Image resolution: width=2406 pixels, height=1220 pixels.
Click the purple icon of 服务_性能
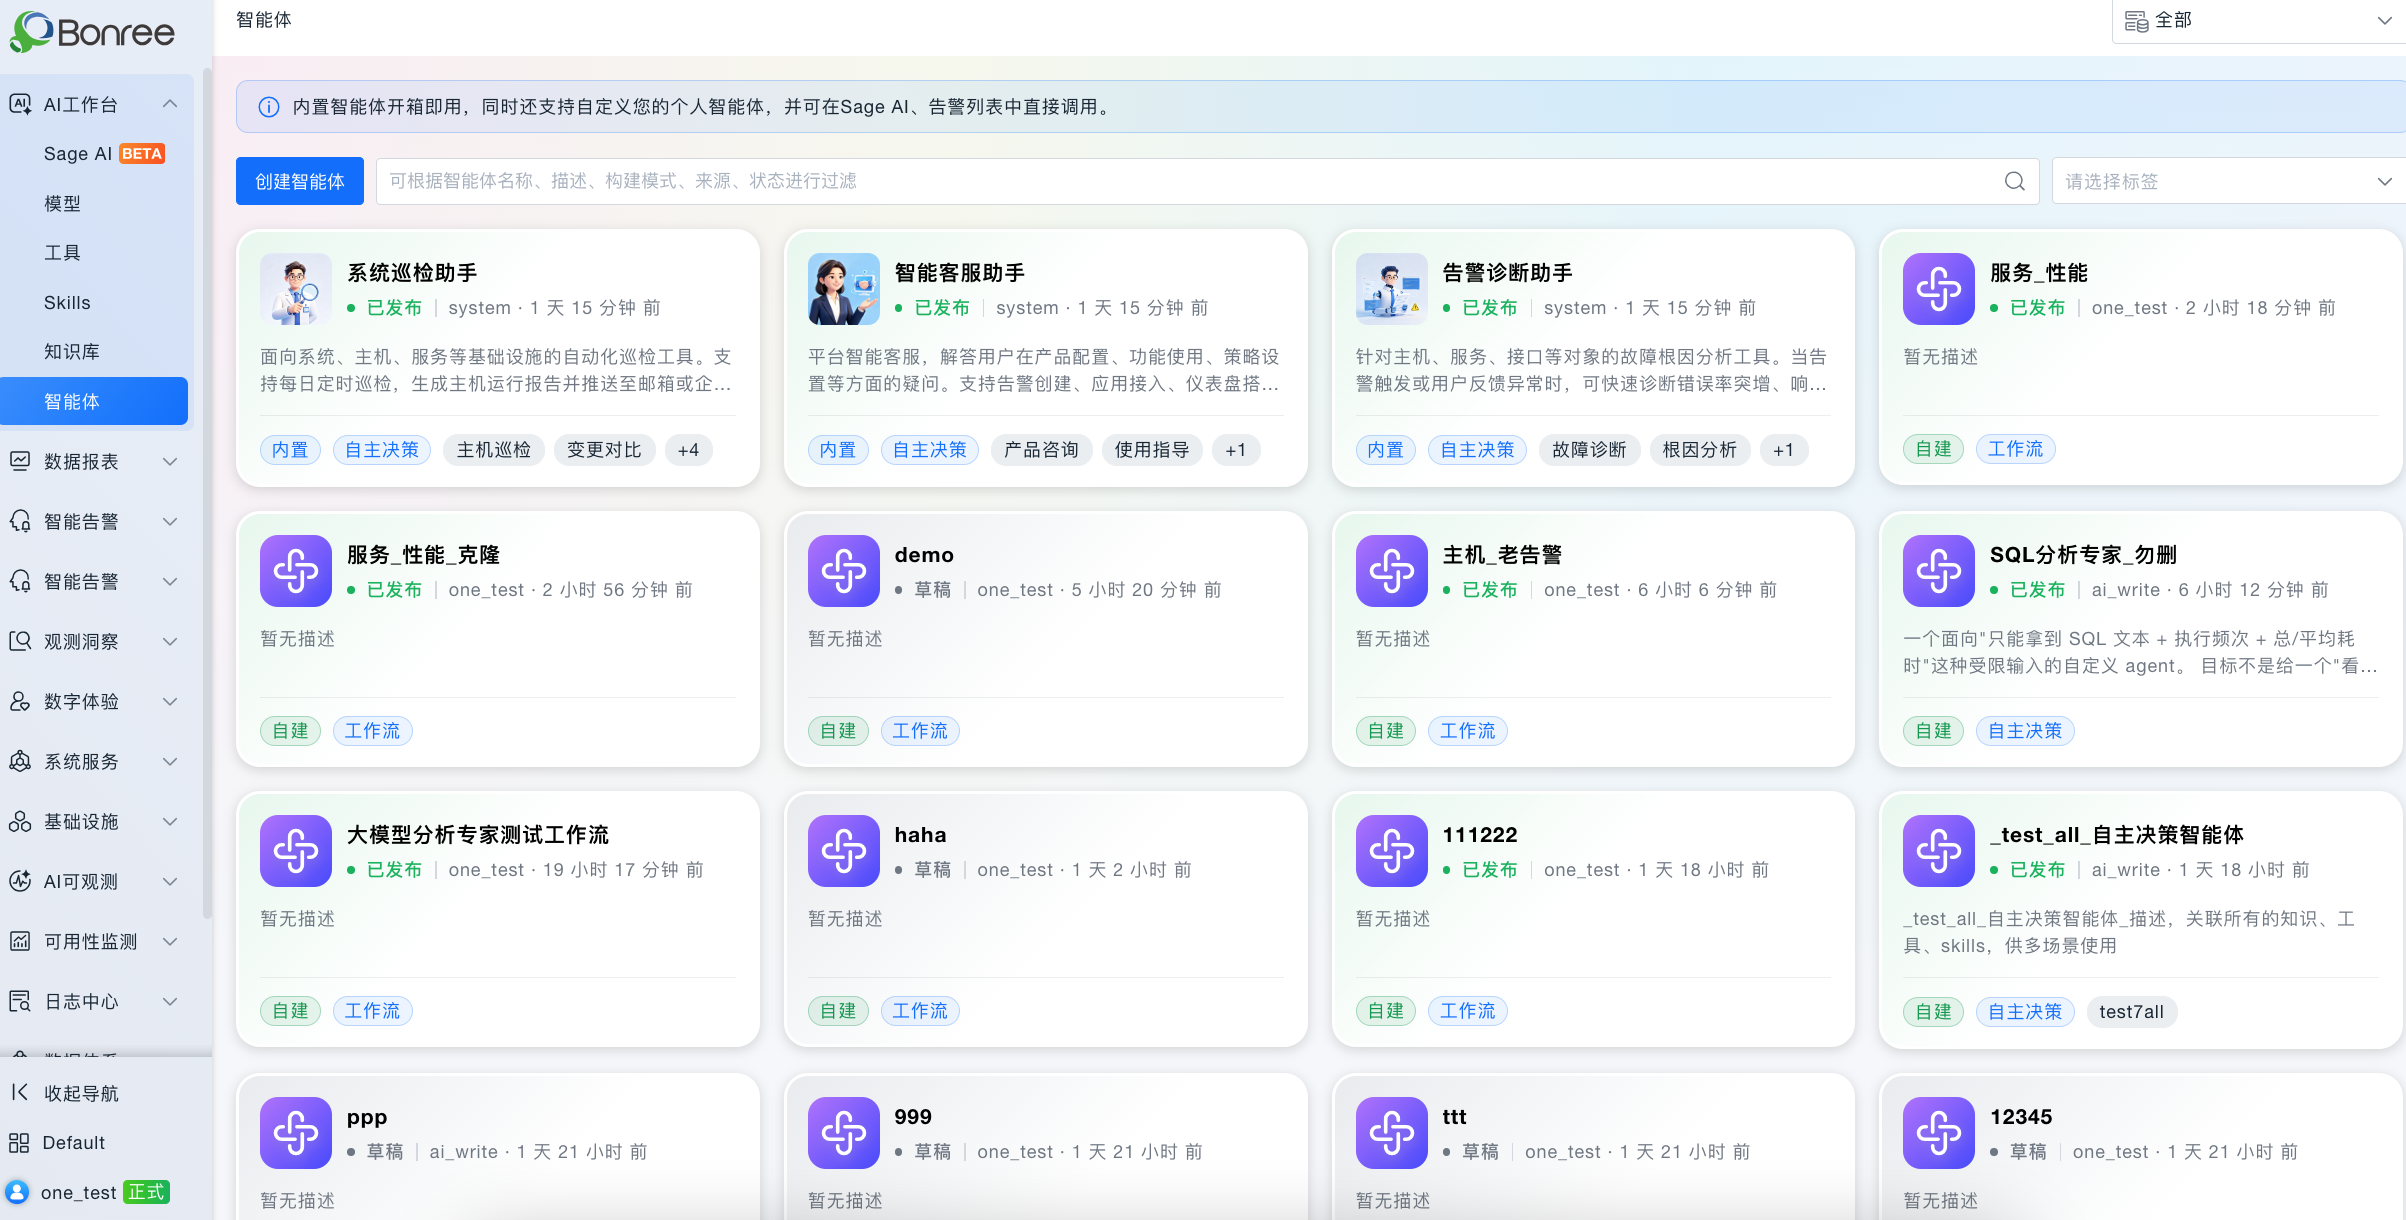1938,289
